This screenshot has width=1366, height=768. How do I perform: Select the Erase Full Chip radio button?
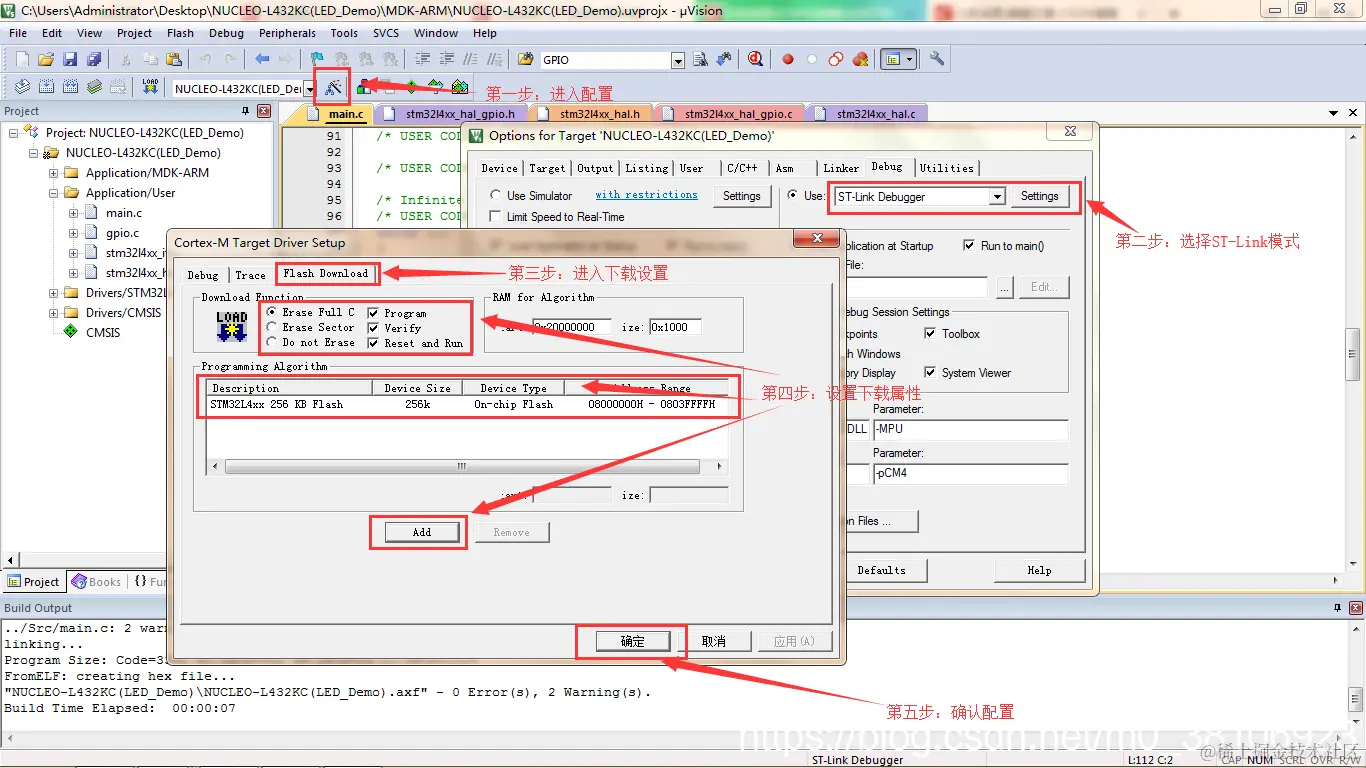(273, 313)
